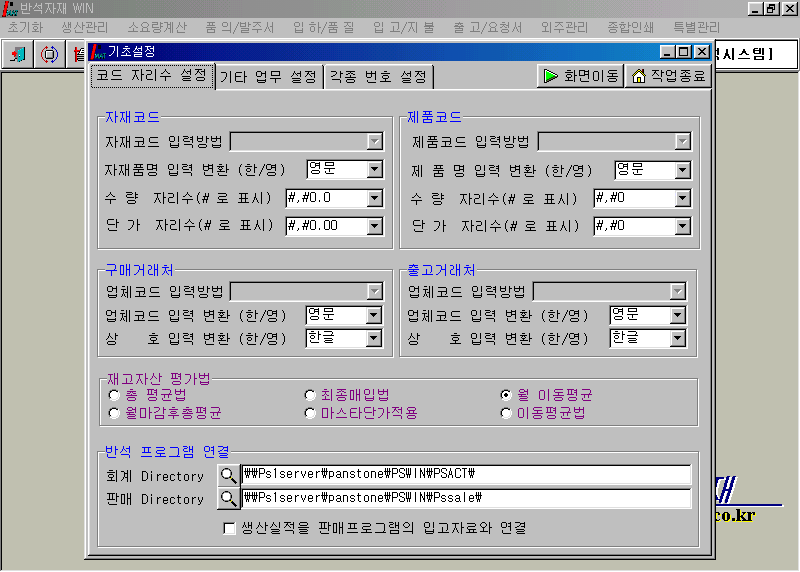Screen dimensions: 800x572
Task: Click the 회계 Directory path field
Action: 465,475
